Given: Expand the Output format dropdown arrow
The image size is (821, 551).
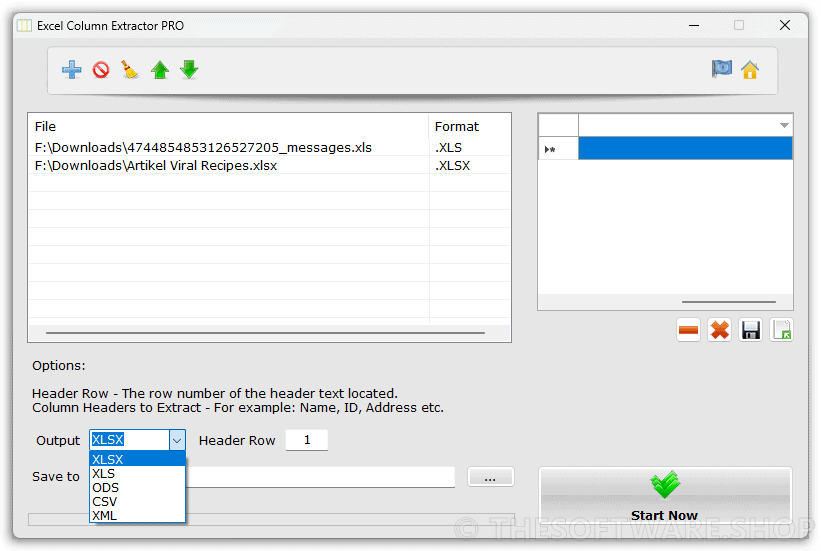Looking at the screenshot, I should 177,440.
